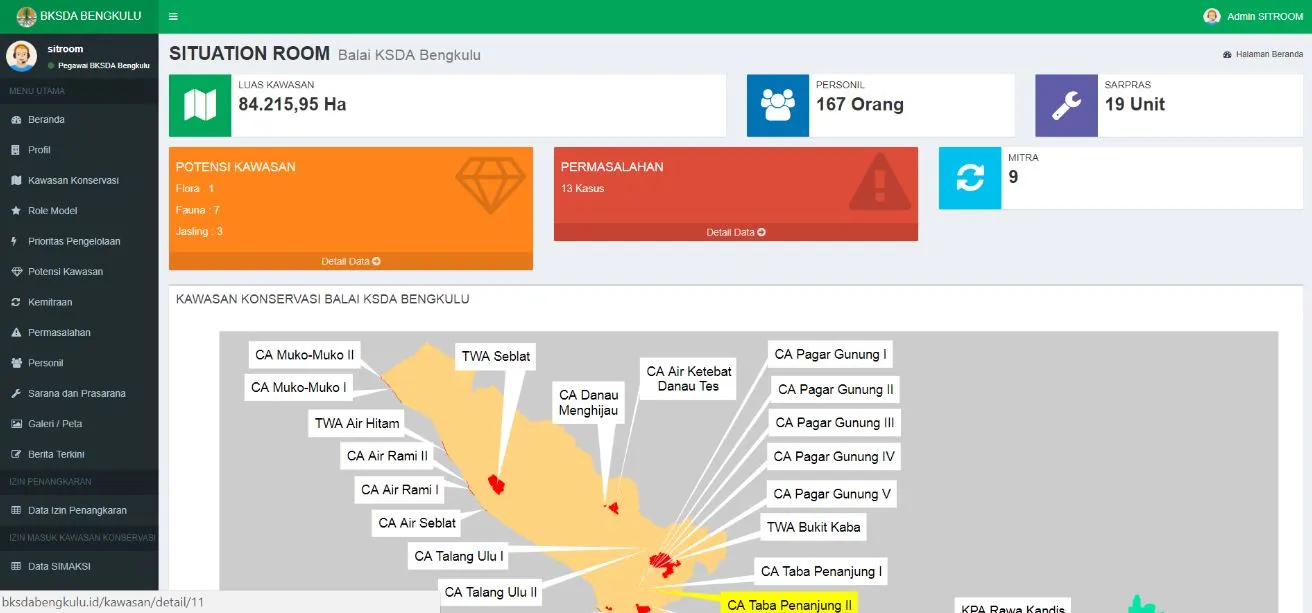Open Data SIMAKSI in sidebar
The height and width of the screenshot is (613, 1312).
tap(59, 566)
